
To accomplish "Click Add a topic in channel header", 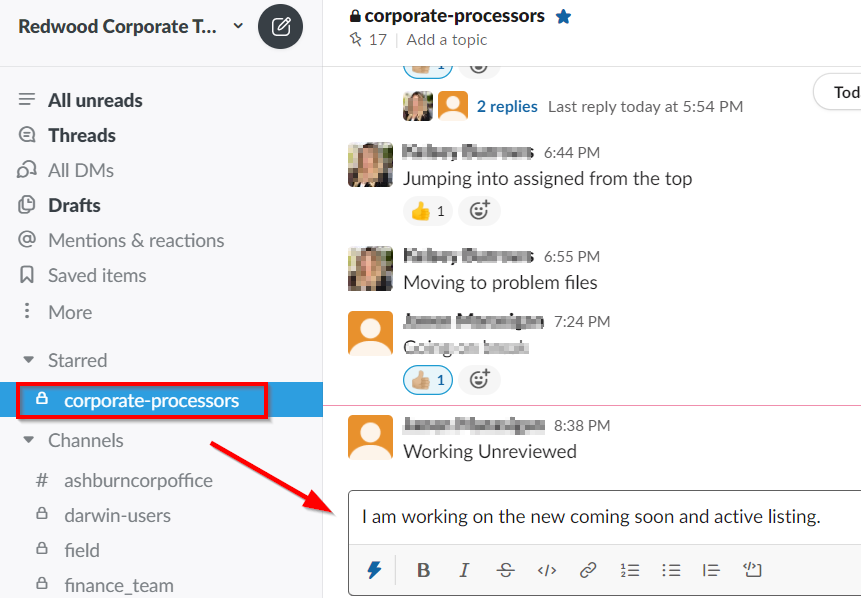I will [x=446, y=40].
